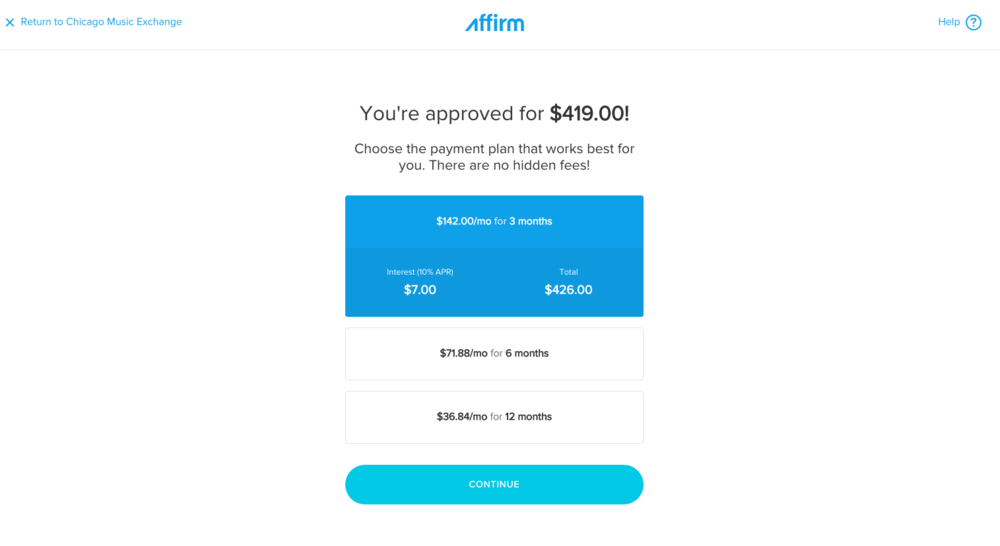Click the $426.00 total amount
This screenshot has height=546, width=1000.
click(x=568, y=290)
